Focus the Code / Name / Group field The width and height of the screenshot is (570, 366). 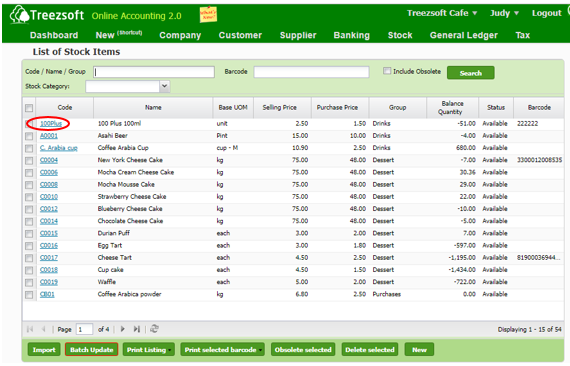coord(154,72)
